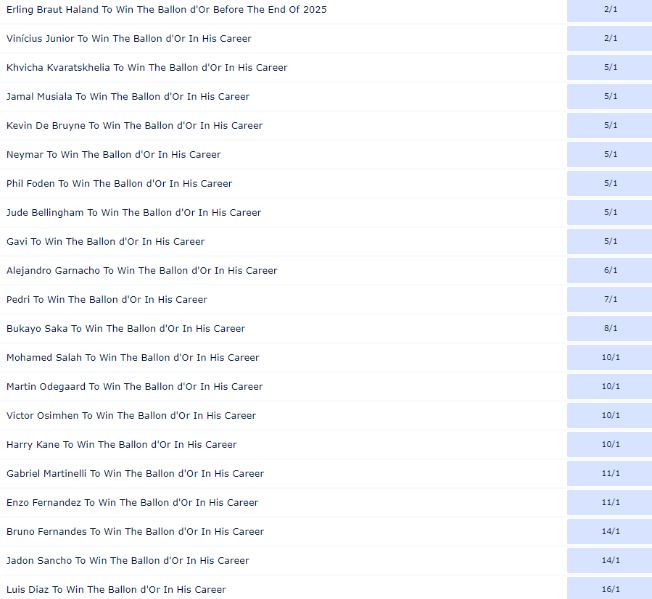
Task: Select 10/1 odds for Mohamed Salah
Action: [x=610, y=357]
